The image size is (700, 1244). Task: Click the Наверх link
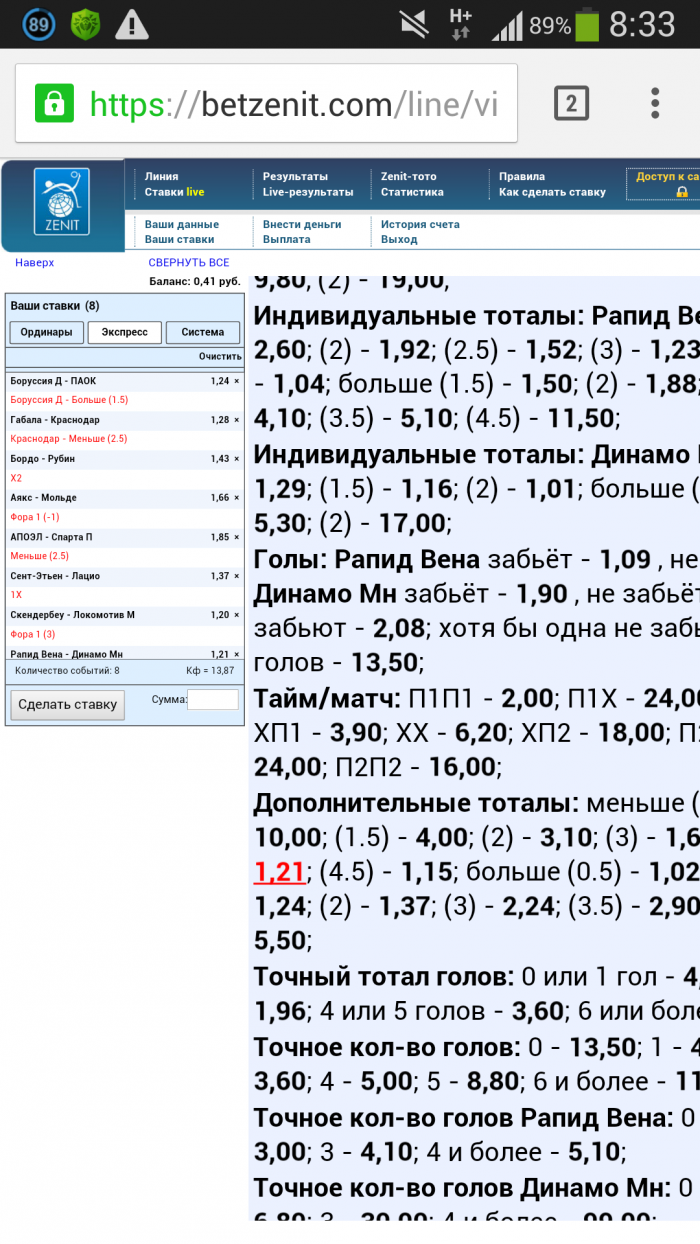(x=35, y=263)
